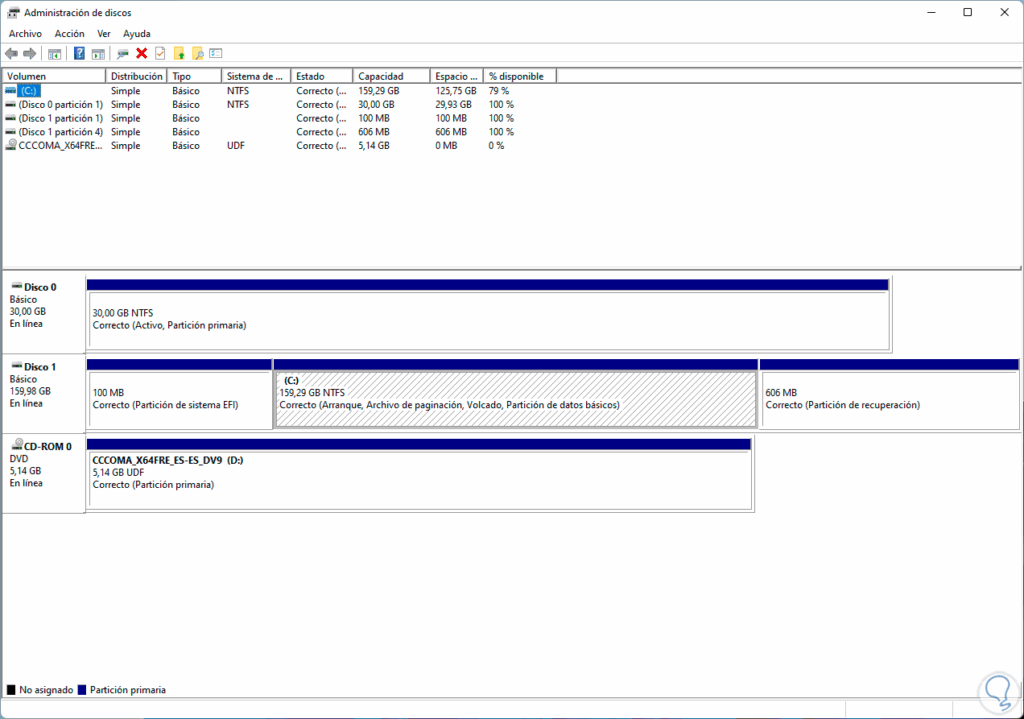This screenshot has height=719, width=1024.
Task: Show the Action pane using its toolbar icon
Action: [x=96, y=53]
